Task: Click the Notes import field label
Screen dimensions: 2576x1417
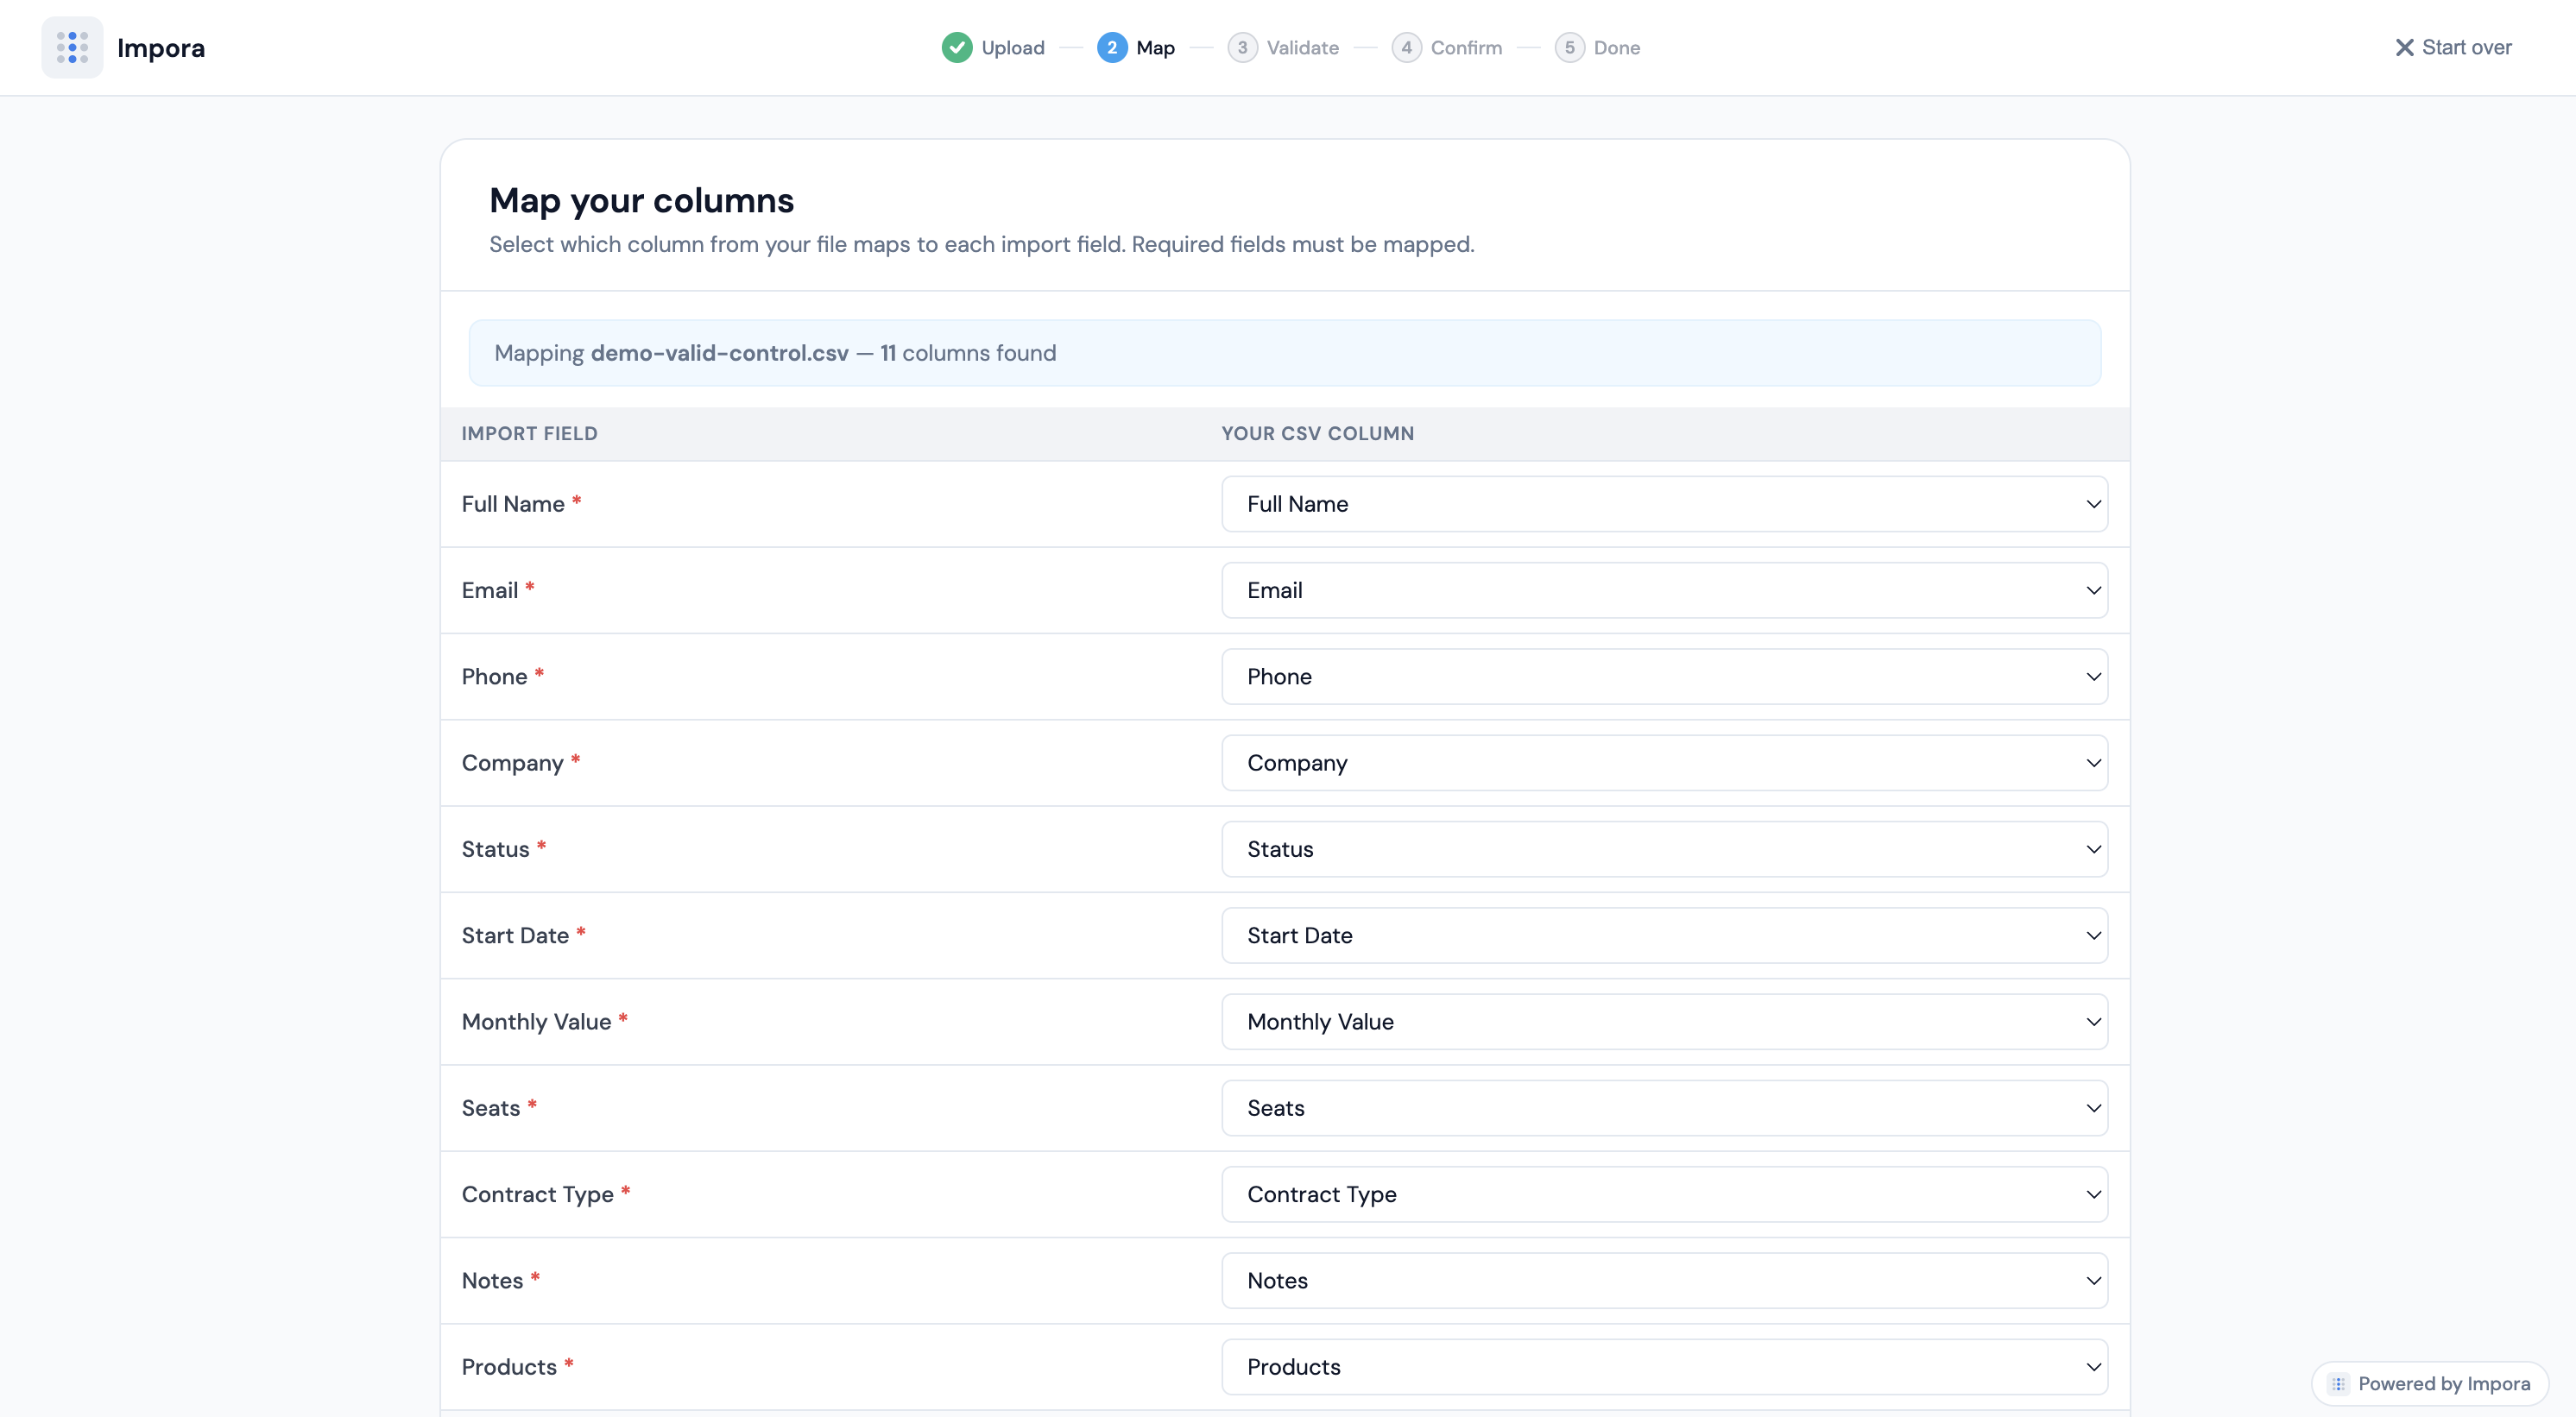Action: 492,1281
